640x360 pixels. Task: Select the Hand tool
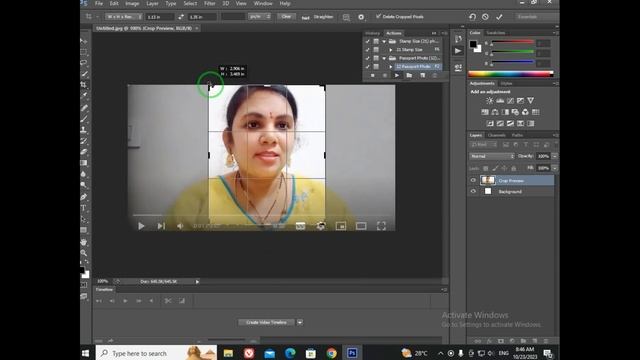[x=84, y=242]
